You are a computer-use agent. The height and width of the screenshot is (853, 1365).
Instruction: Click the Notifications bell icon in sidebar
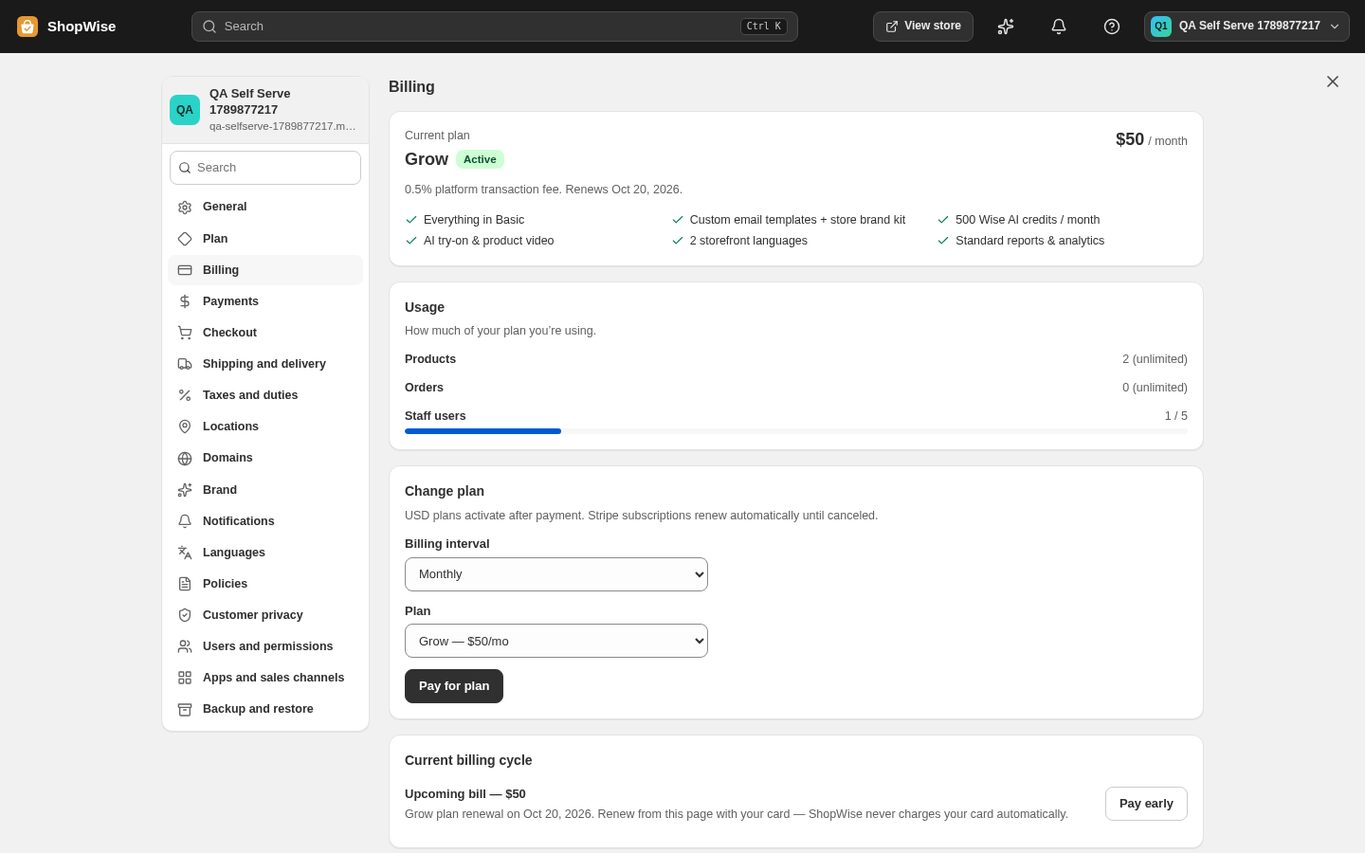pyautogui.click(x=185, y=521)
